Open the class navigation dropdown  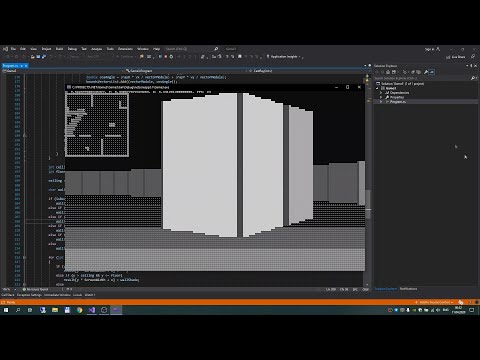coord(187,71)
